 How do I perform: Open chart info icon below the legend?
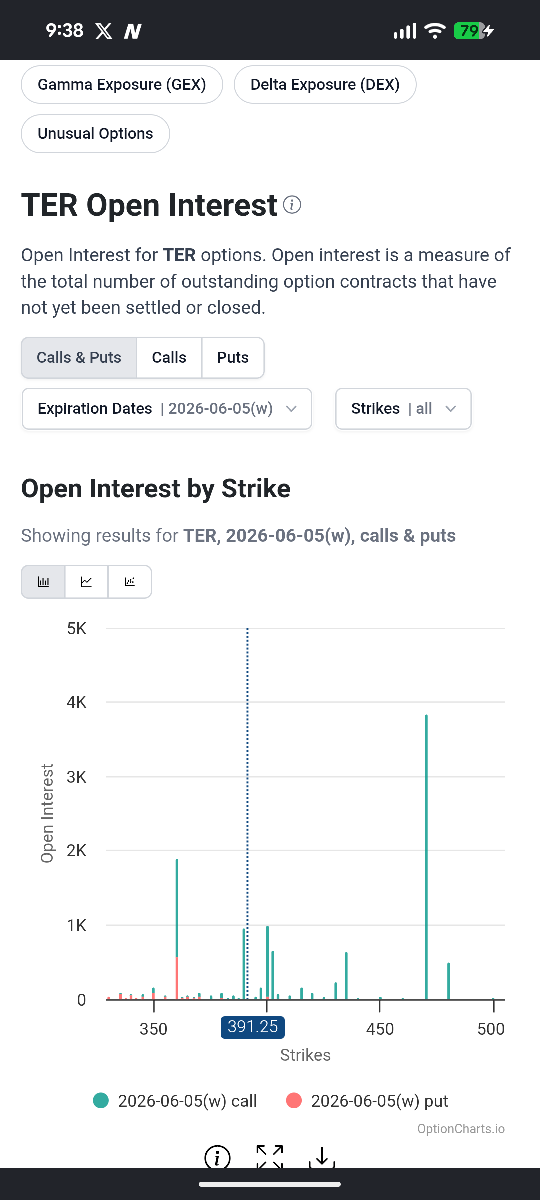point(218,1157)
